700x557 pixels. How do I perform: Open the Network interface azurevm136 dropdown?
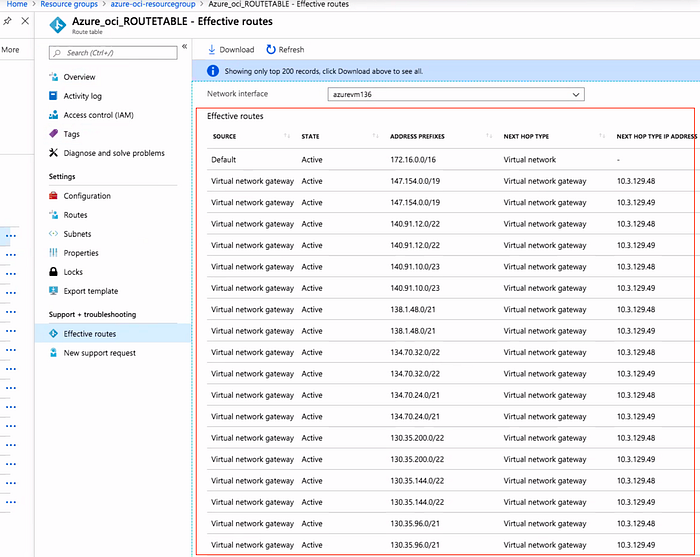click(456, 94)
